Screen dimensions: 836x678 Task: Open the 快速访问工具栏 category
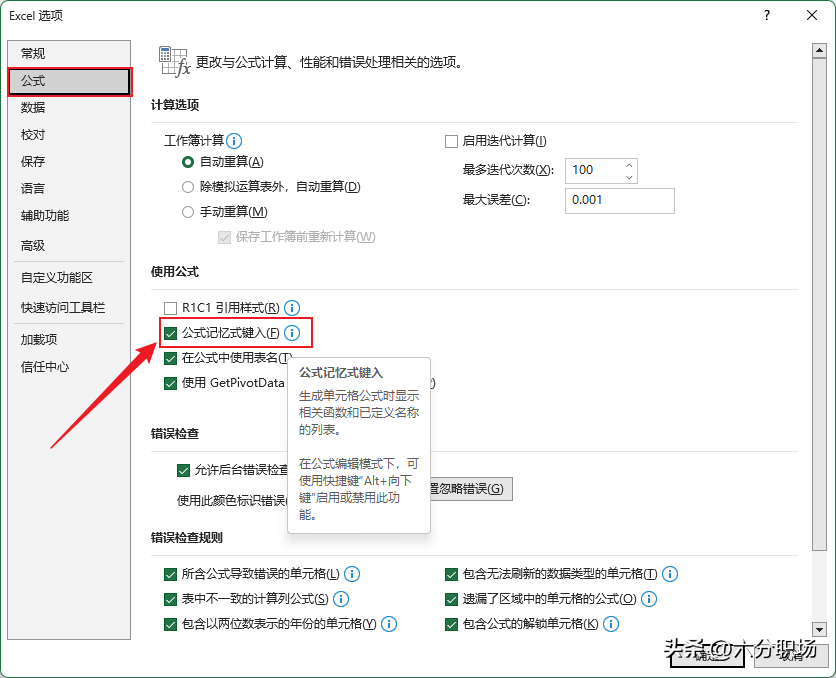[x=69, y=308]
